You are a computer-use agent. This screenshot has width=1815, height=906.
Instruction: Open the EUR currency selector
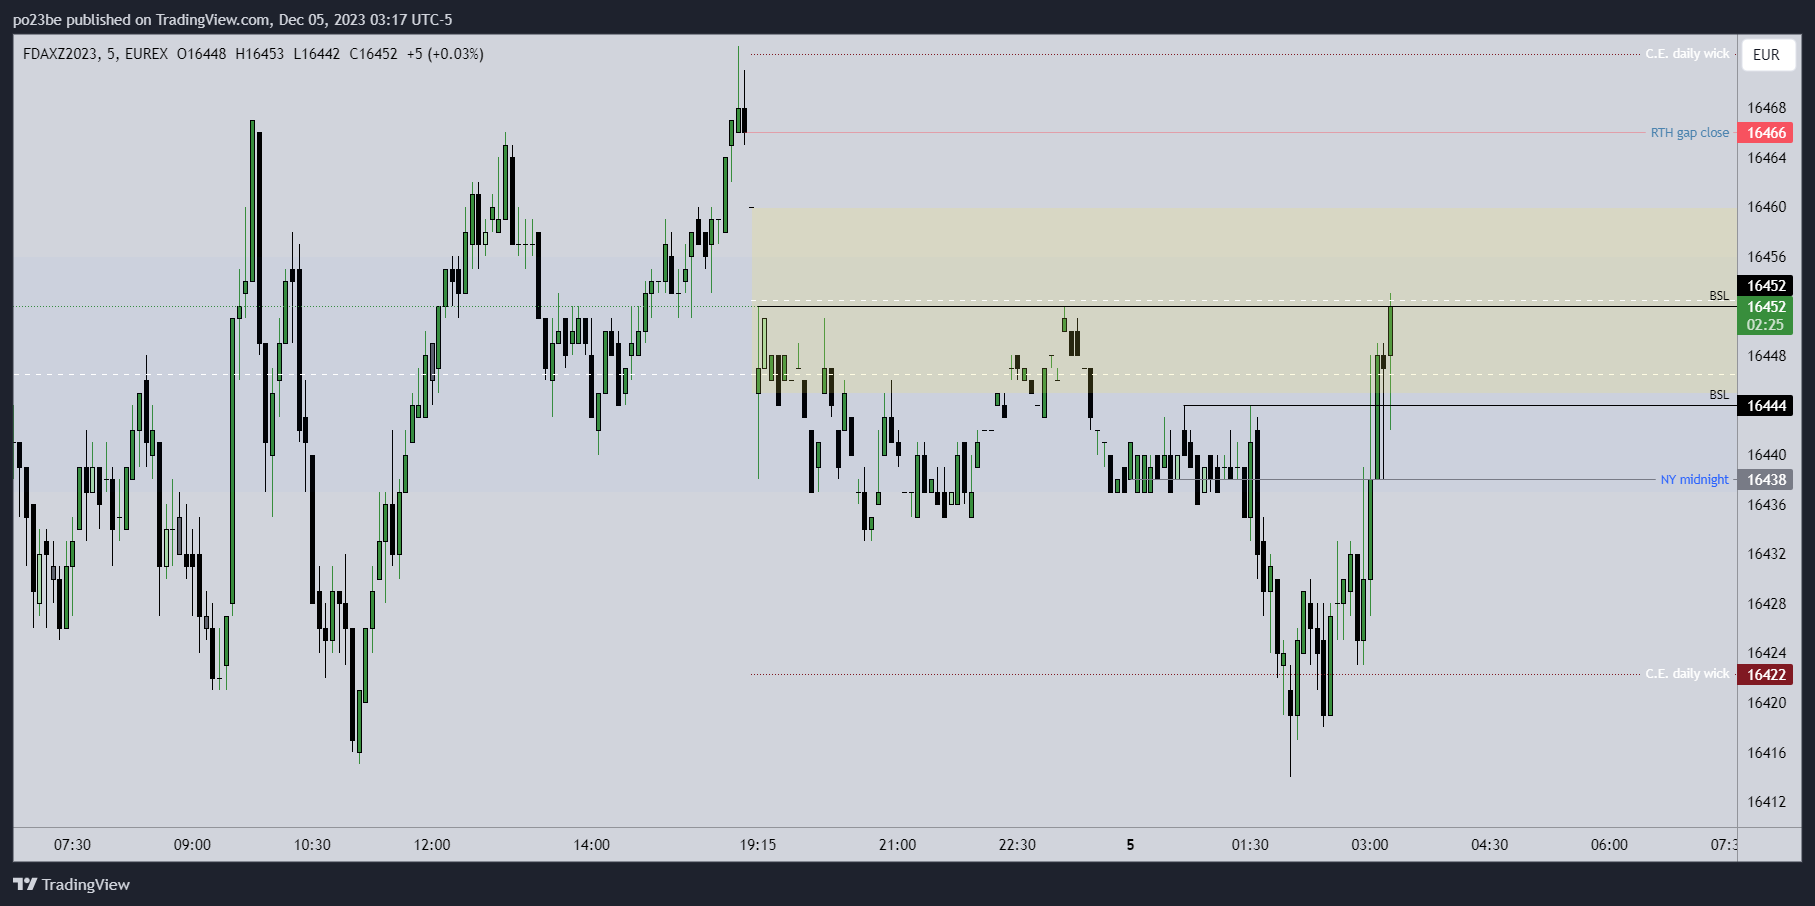[x=1766, y=55]
